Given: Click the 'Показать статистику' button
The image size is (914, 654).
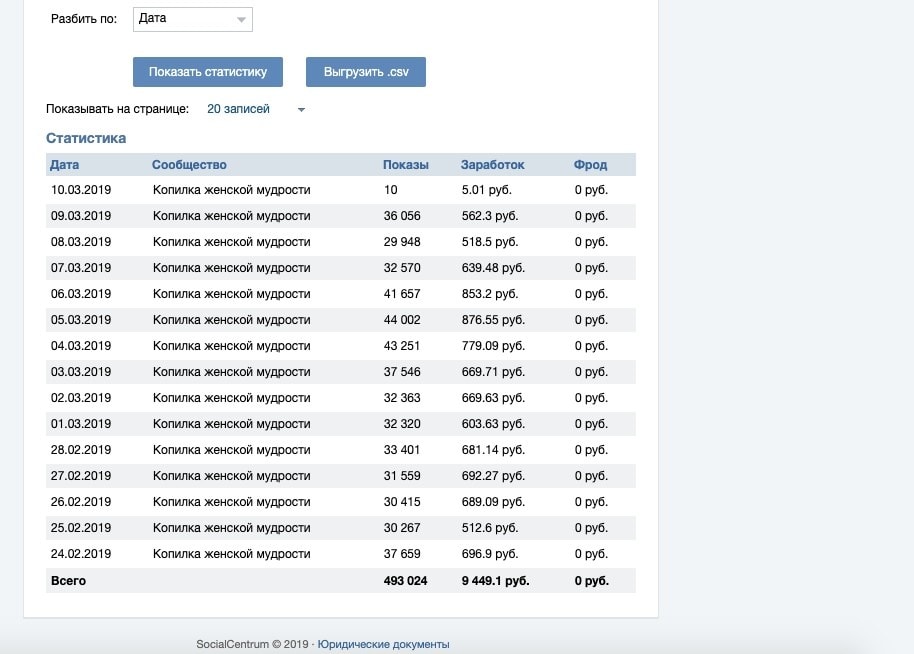Looking at the screenshot, I should click(x=208, y=72).
